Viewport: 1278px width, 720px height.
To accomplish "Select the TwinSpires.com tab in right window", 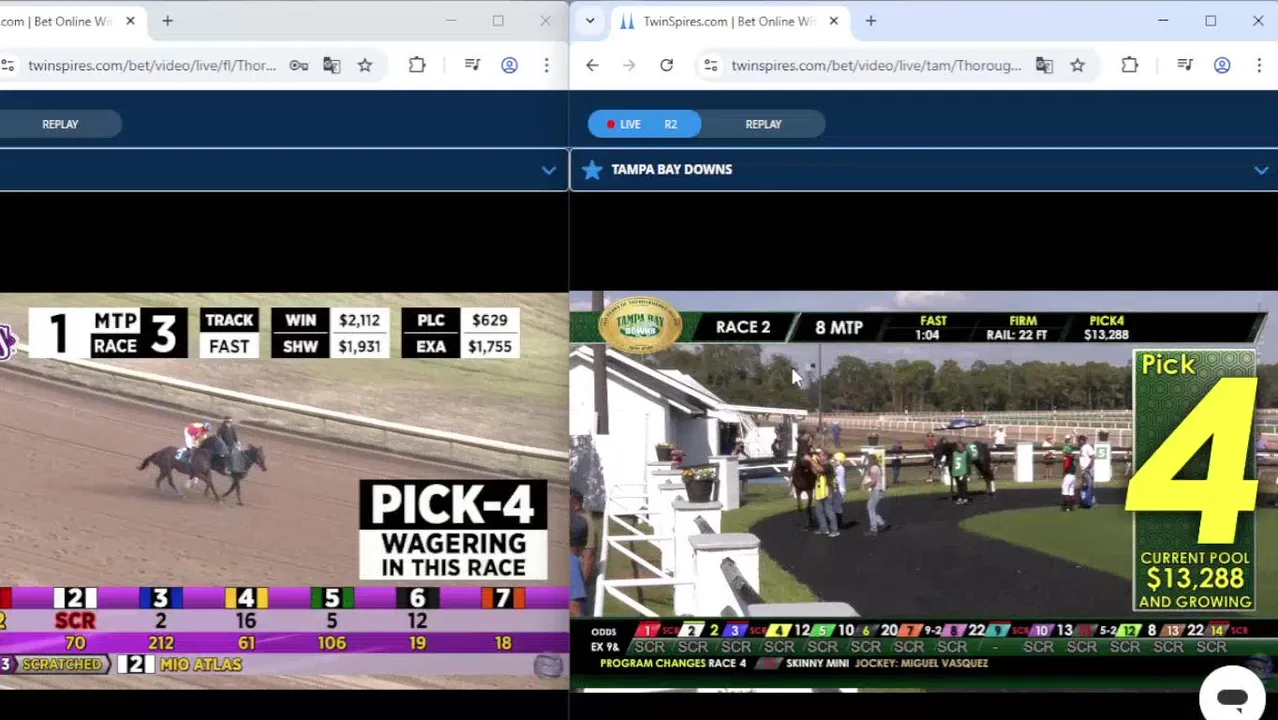I will point(729,21).
